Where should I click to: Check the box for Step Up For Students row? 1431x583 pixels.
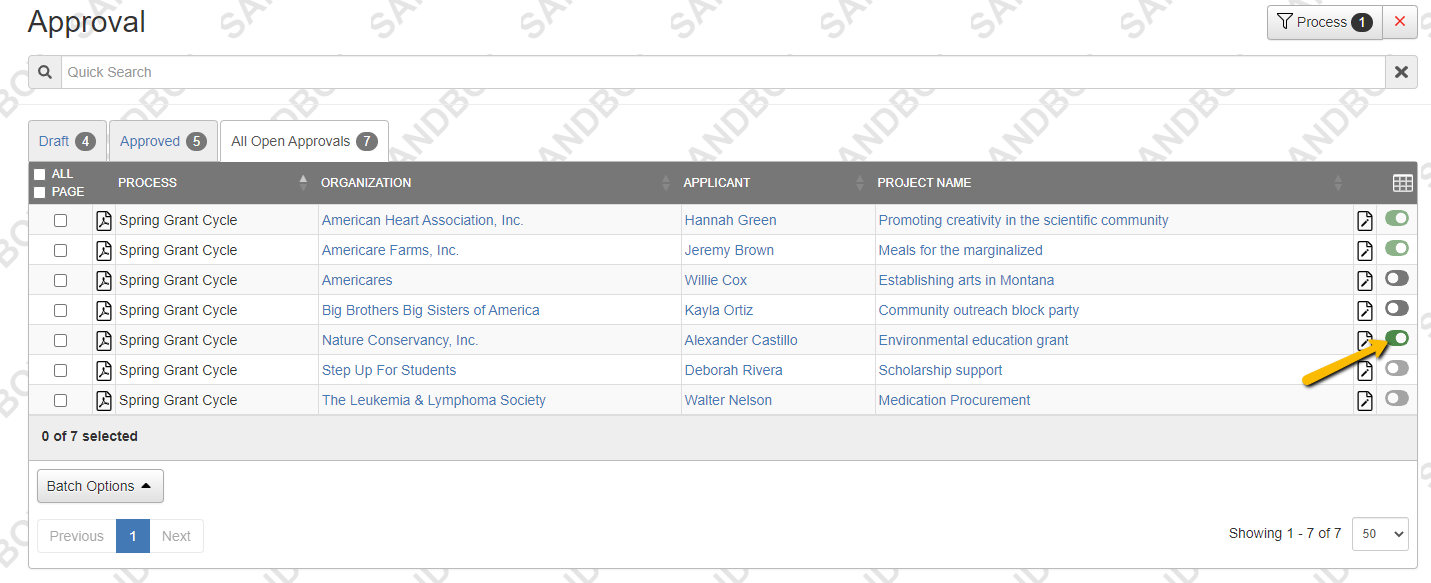click(60, 370)
